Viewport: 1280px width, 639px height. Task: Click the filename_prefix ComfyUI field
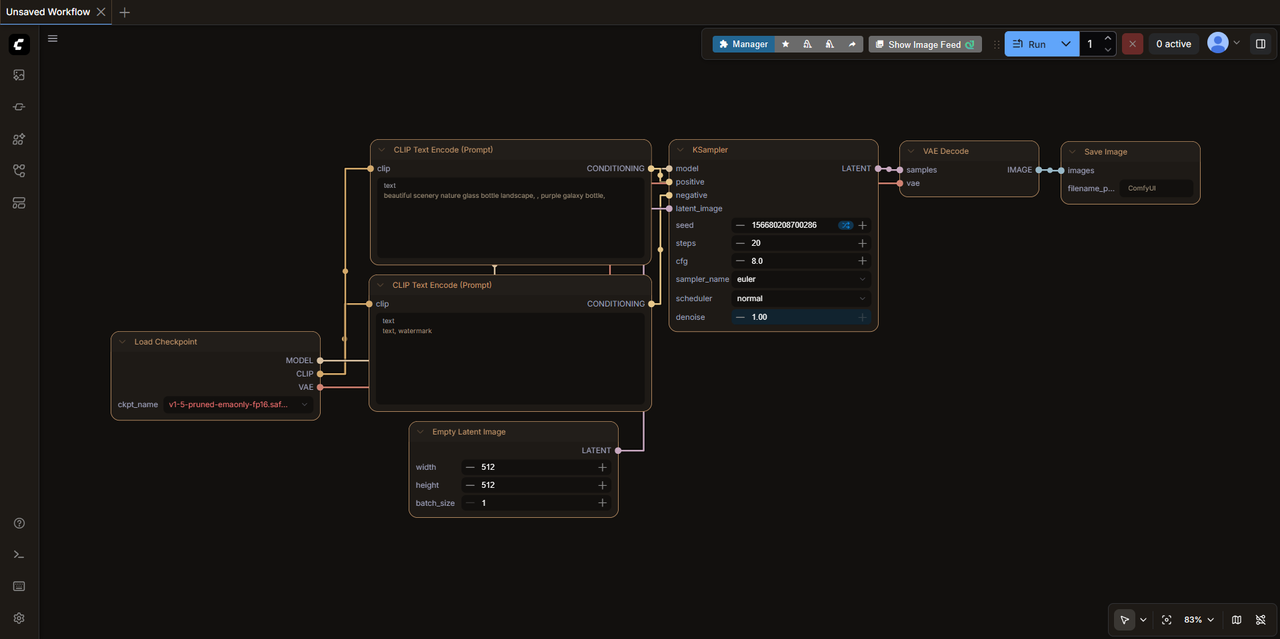pos(1158,188)
